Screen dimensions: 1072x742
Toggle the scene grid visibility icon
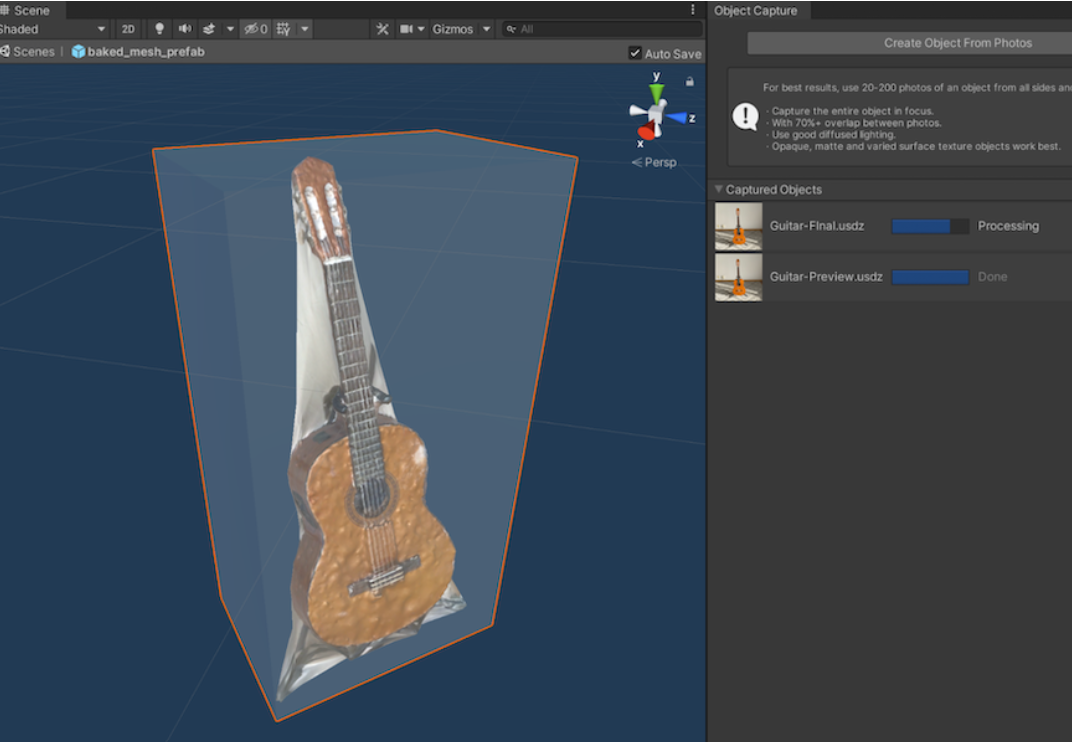pyautogui.click(x=284, y=29)
